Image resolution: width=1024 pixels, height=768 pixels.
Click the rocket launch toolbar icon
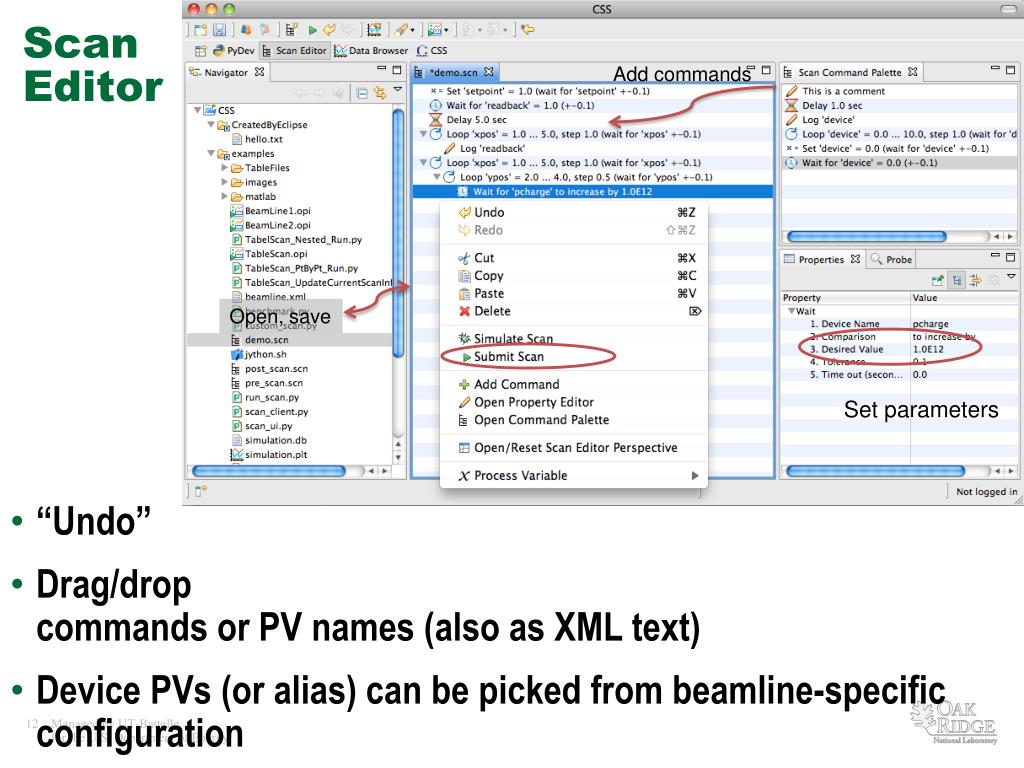(401, 29)
